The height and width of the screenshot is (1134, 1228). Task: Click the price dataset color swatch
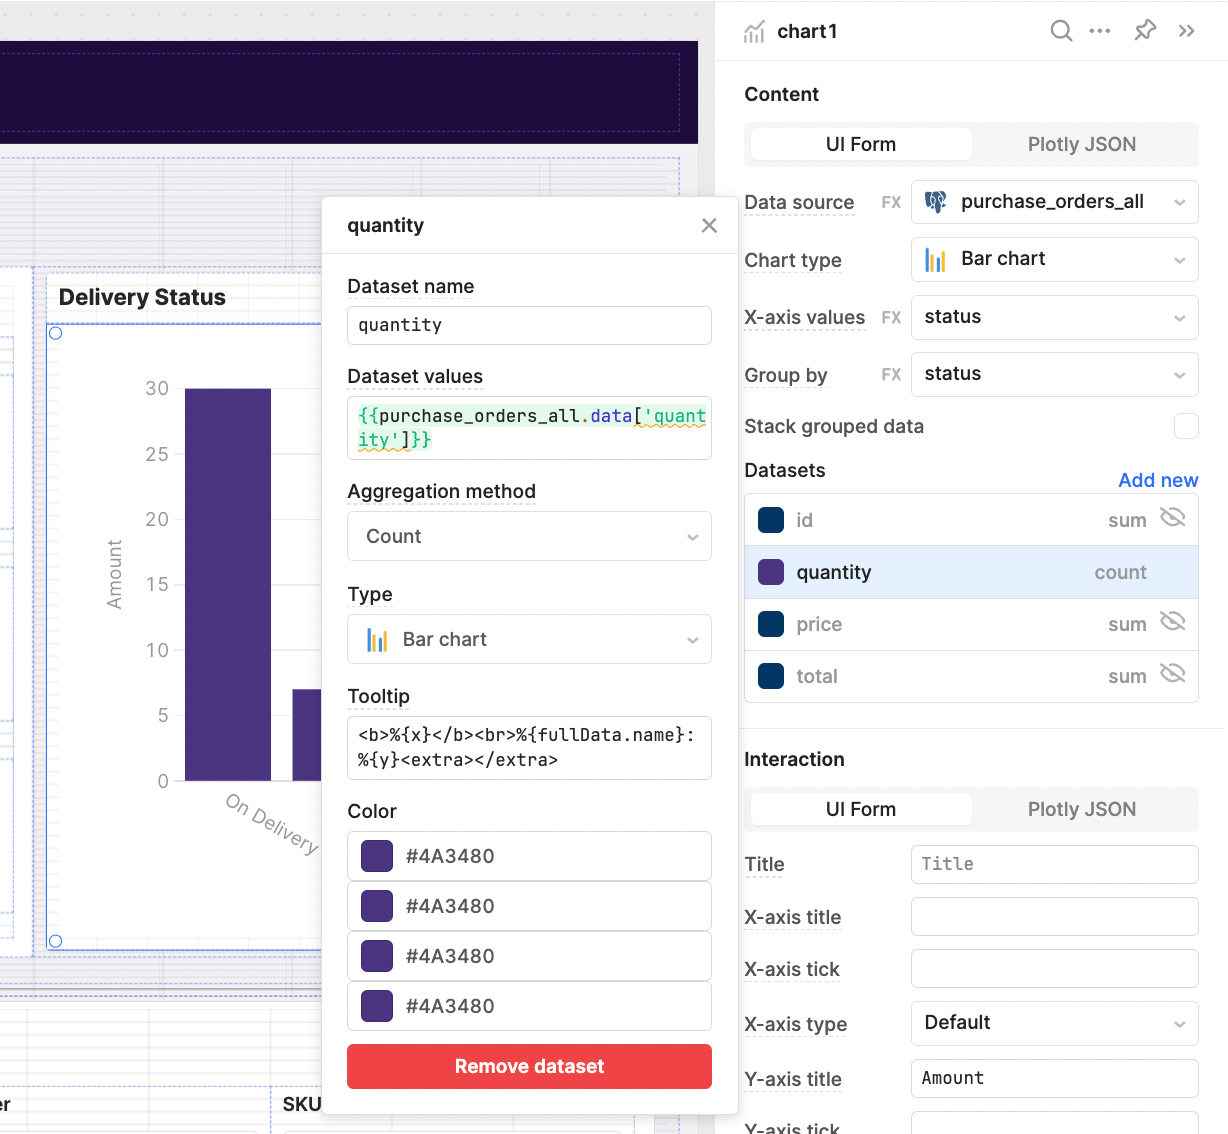(771, 624)
